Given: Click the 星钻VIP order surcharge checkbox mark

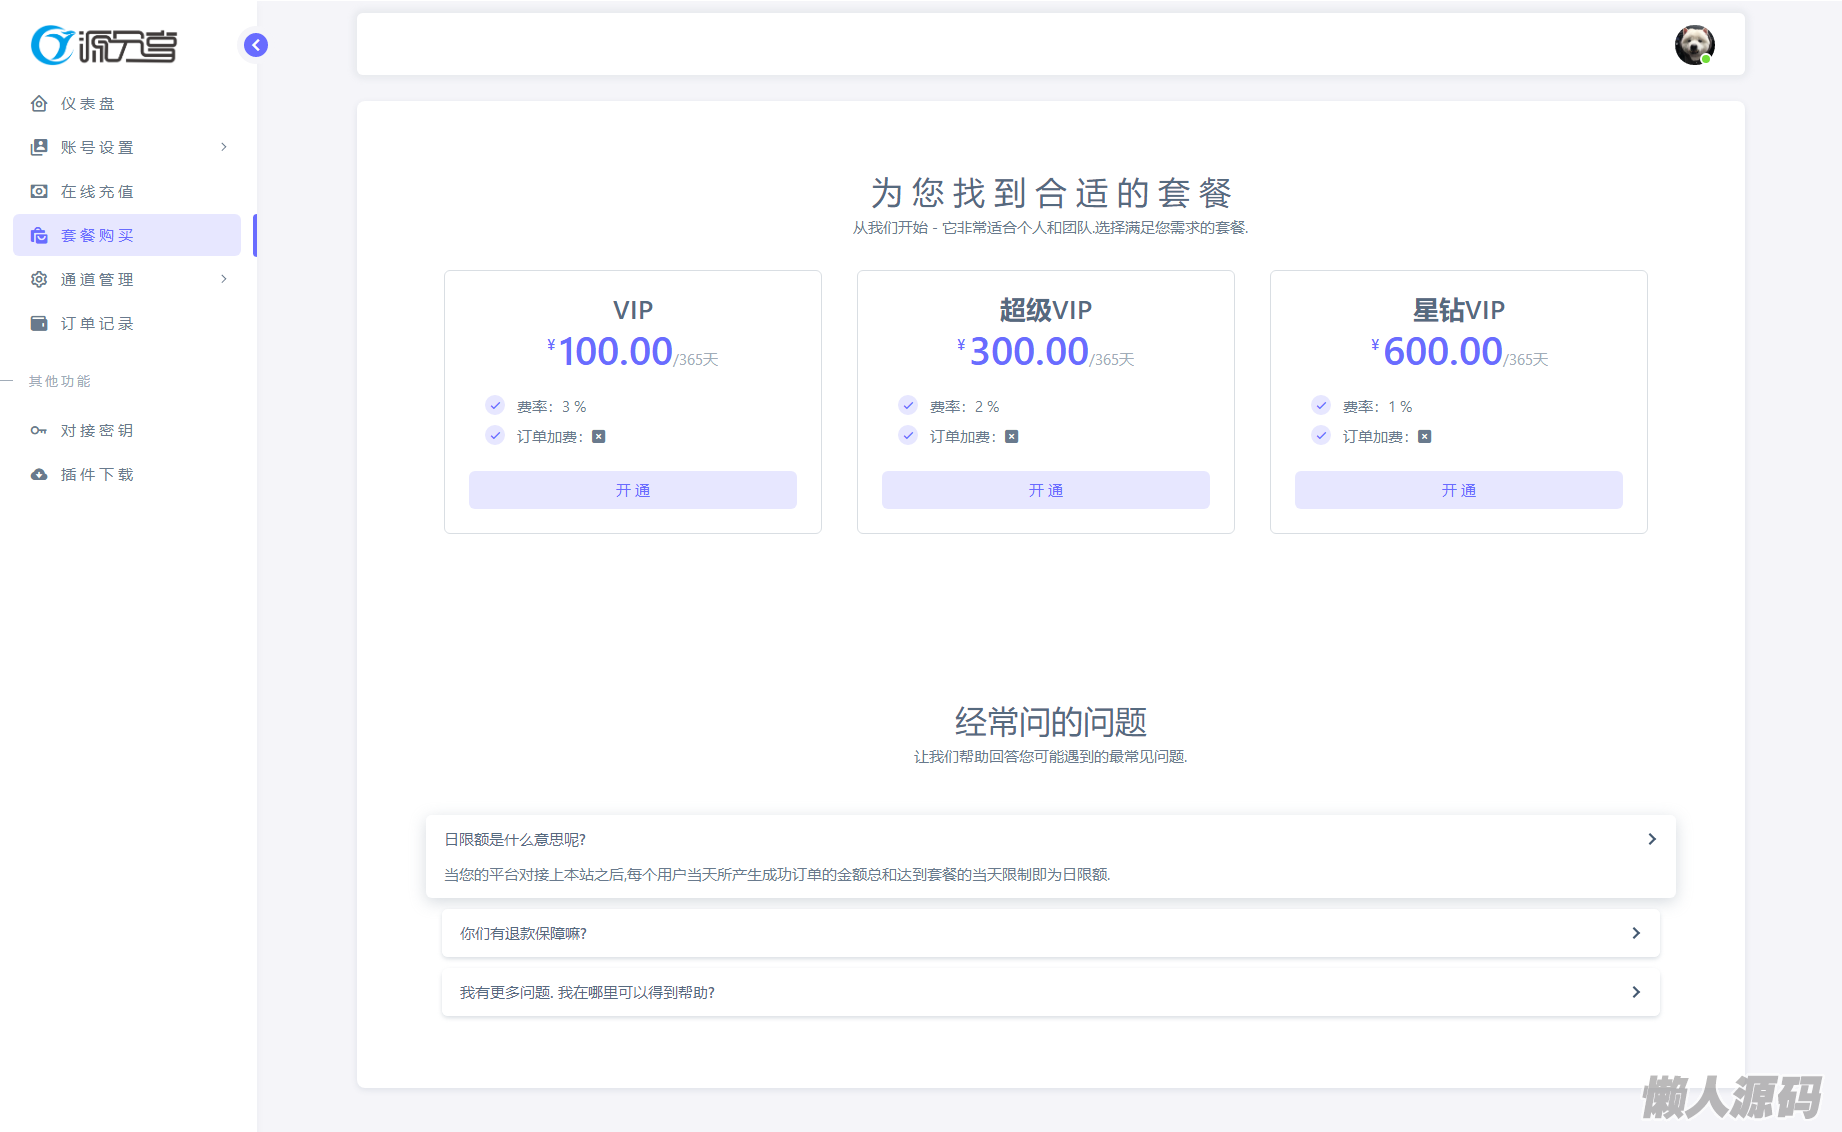Looking at the screenshot, I should (x=1425, y=437).
